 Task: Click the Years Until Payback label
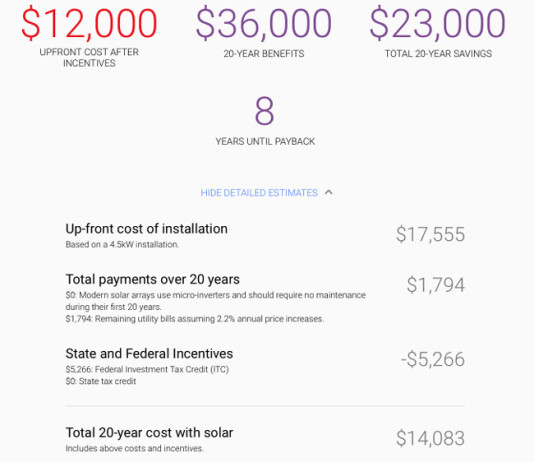(x=265, y=141)
